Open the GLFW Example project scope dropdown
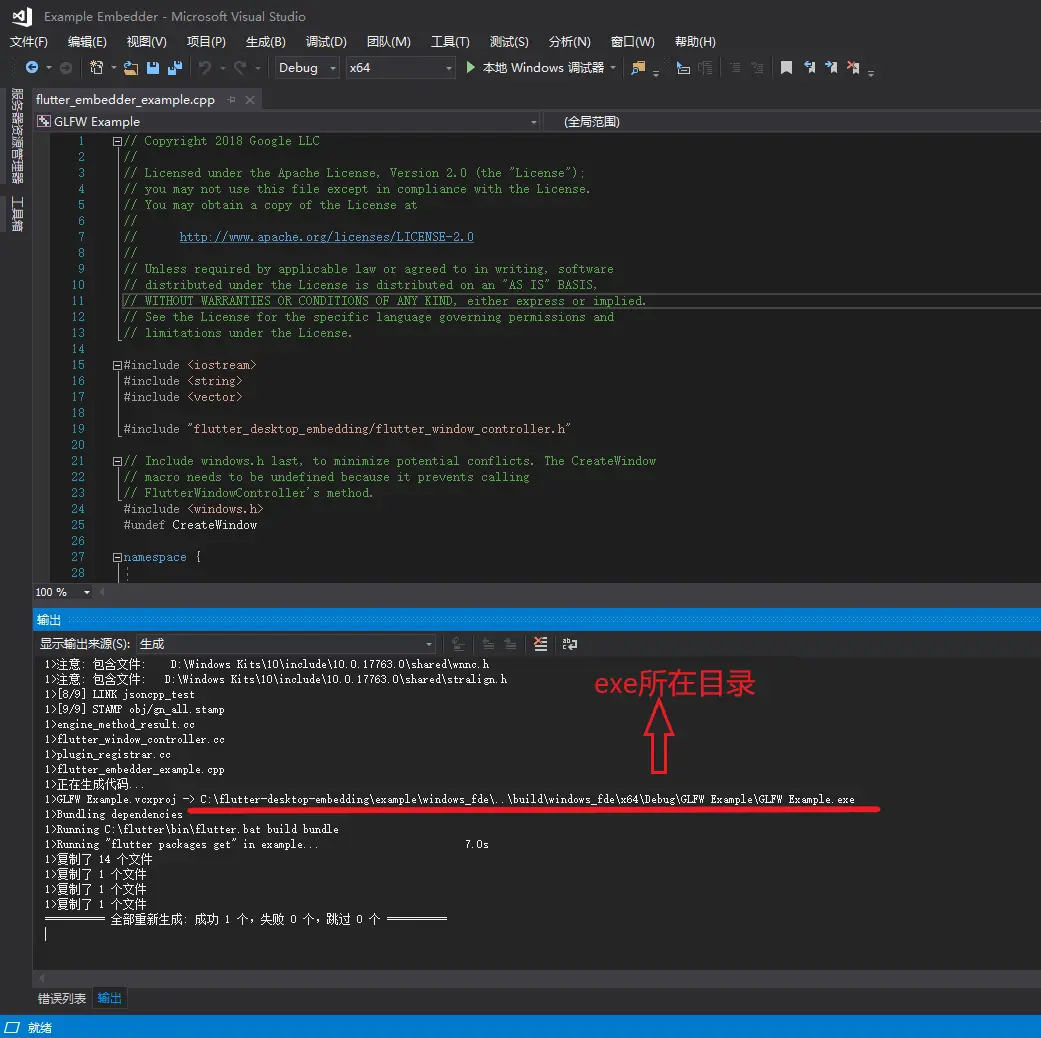The height and width of the screenshot is (1038, 1041). (x=287, y=122)
